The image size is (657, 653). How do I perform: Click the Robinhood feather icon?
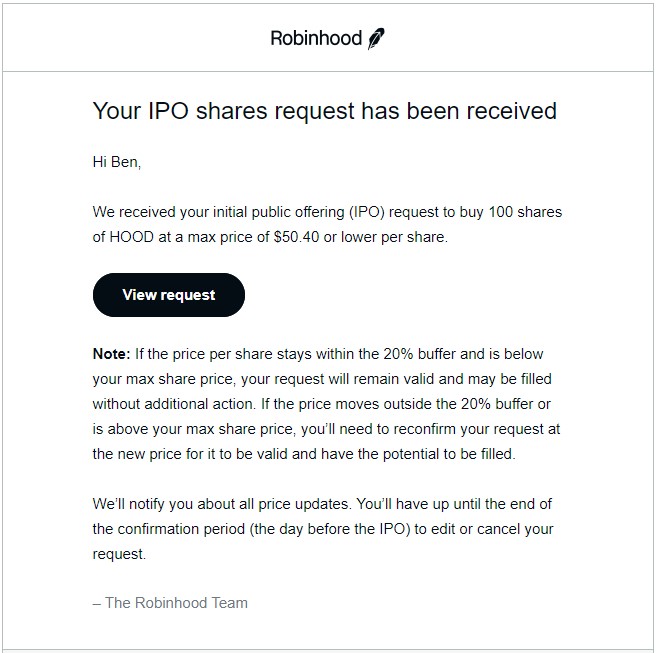tap(376, 39)
